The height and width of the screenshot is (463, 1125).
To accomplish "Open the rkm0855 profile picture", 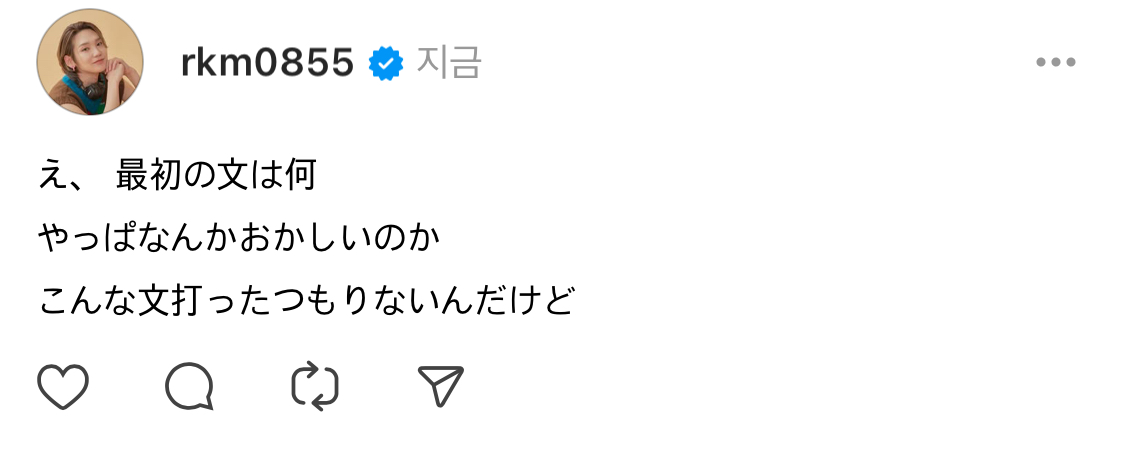I will click(90, 62).
